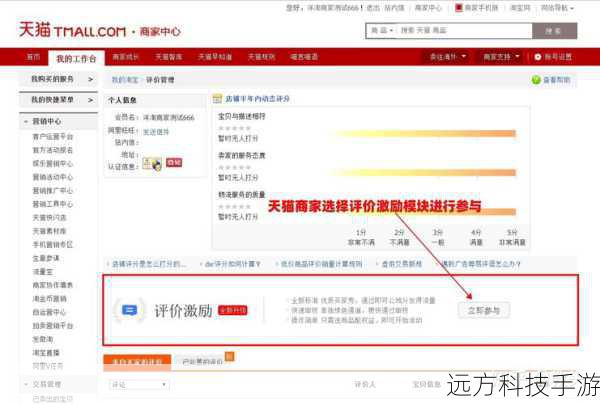Open 官方活动报名 in the sidebar
This screenshot has height=404, width=600.
(52, 150)
